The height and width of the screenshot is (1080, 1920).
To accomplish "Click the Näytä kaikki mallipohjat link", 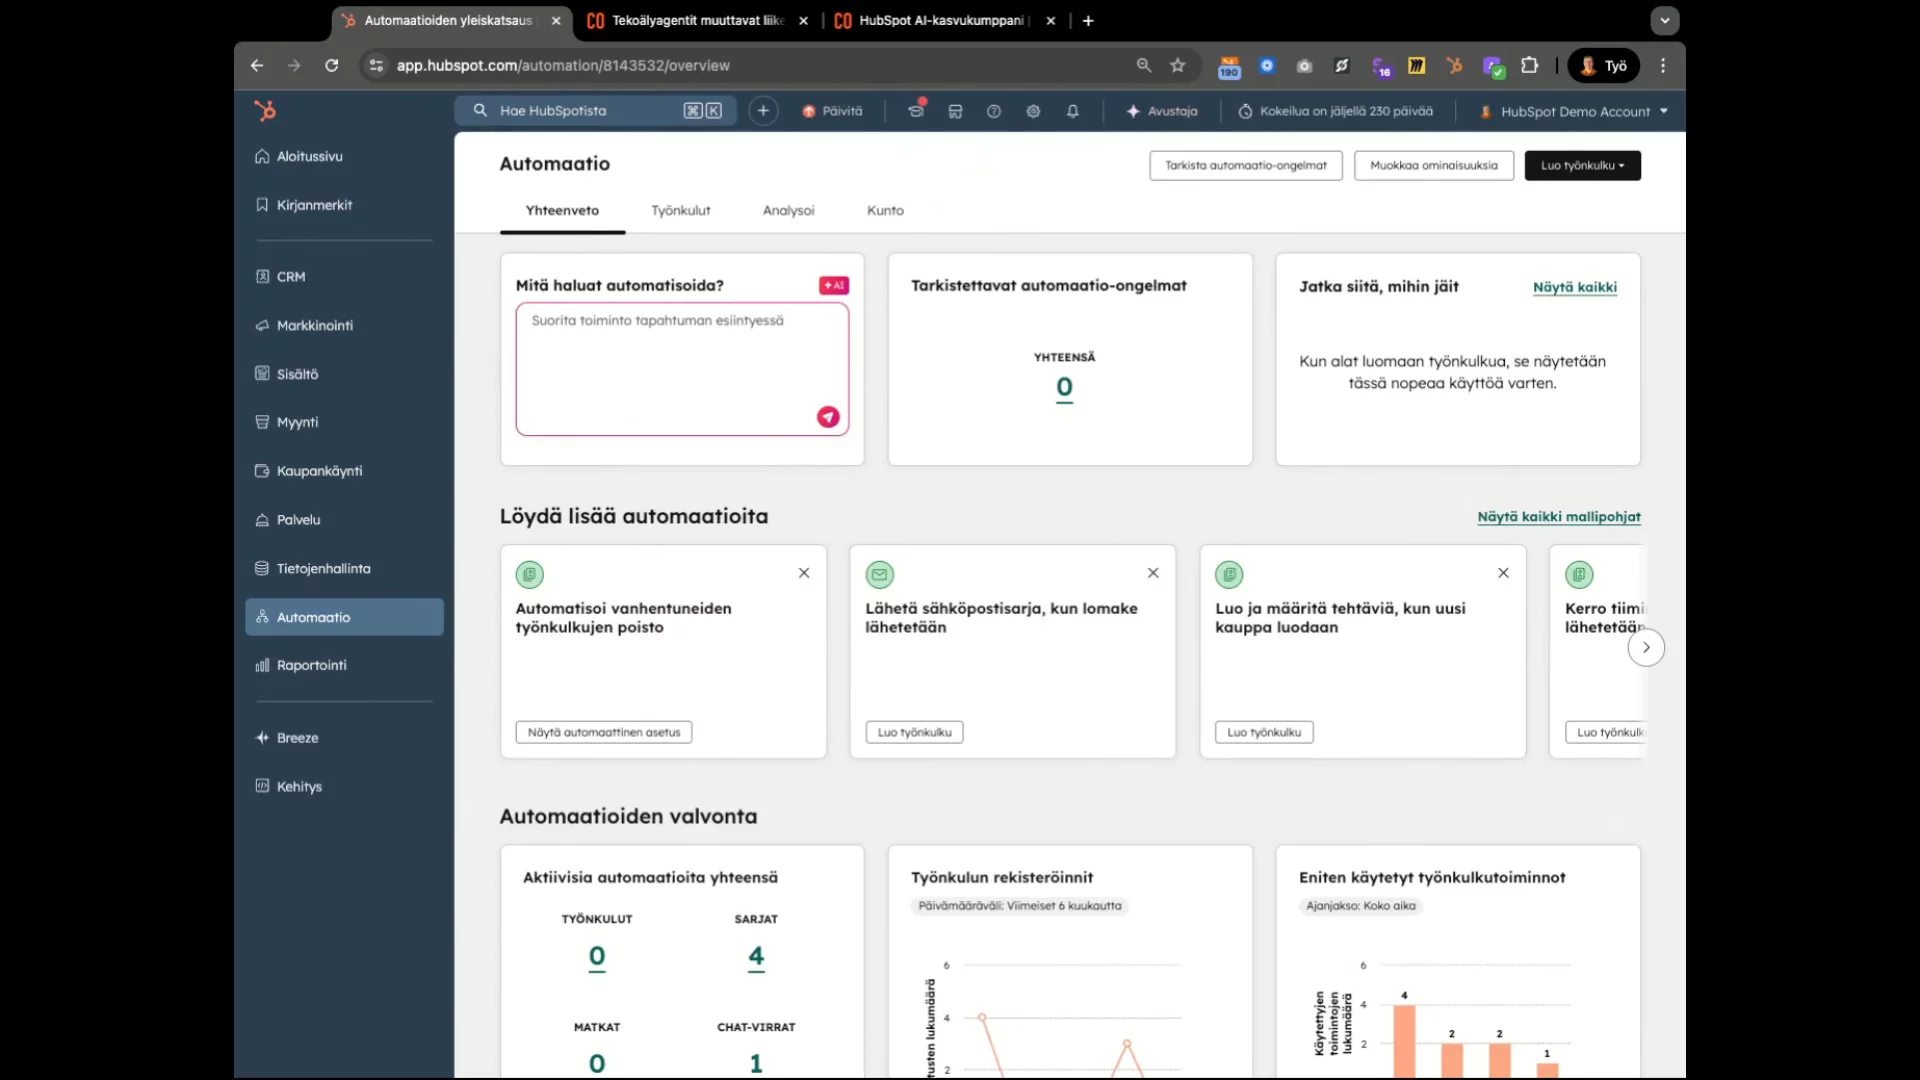I will click(1558, 517).
